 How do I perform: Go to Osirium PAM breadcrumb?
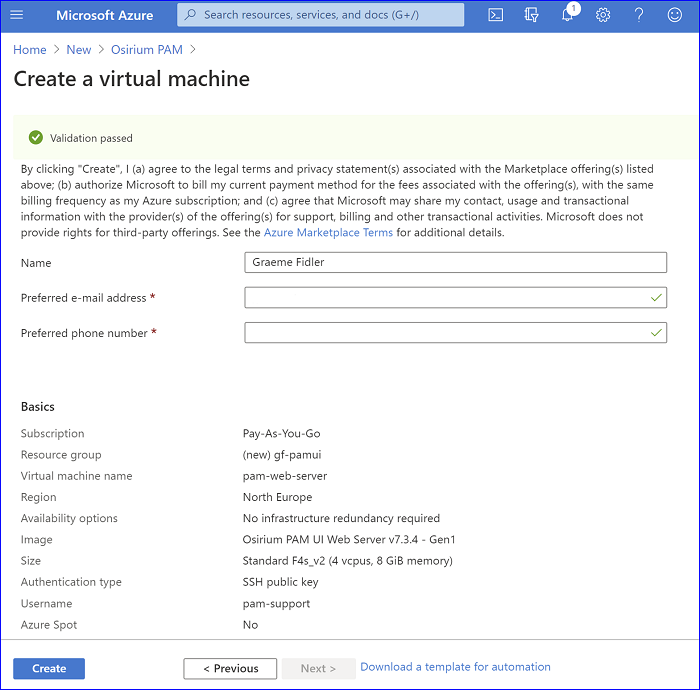147,50
